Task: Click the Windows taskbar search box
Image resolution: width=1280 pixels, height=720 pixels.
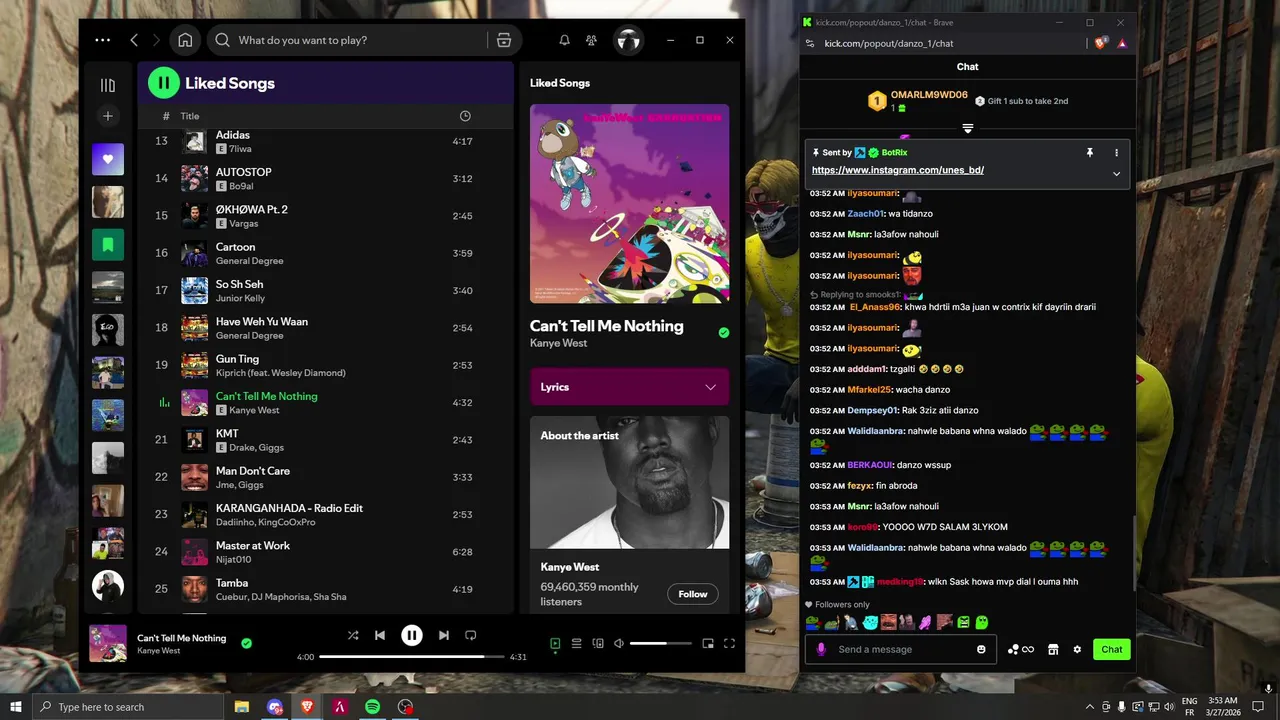Action: pos(128,707)
